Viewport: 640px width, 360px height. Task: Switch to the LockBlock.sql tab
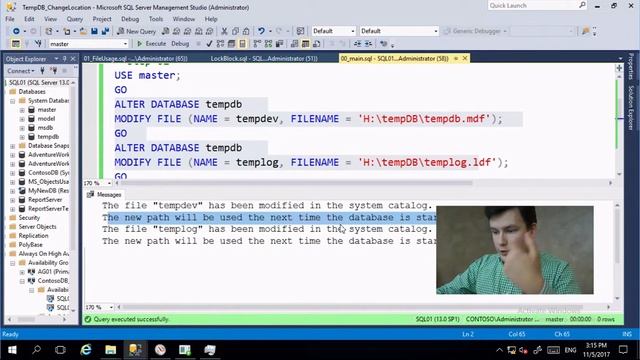point(264,59)
